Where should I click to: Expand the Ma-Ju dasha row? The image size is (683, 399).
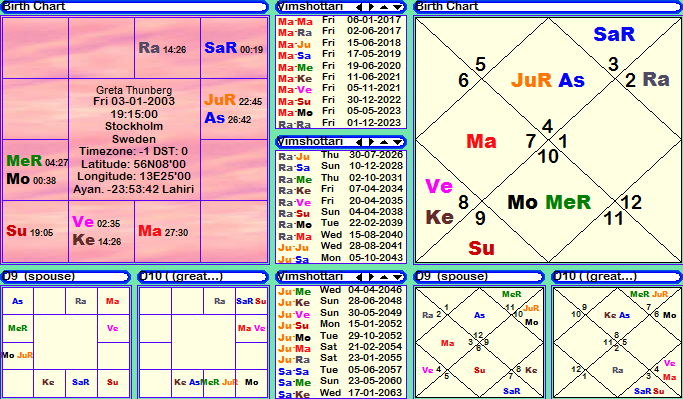[340, 43]
